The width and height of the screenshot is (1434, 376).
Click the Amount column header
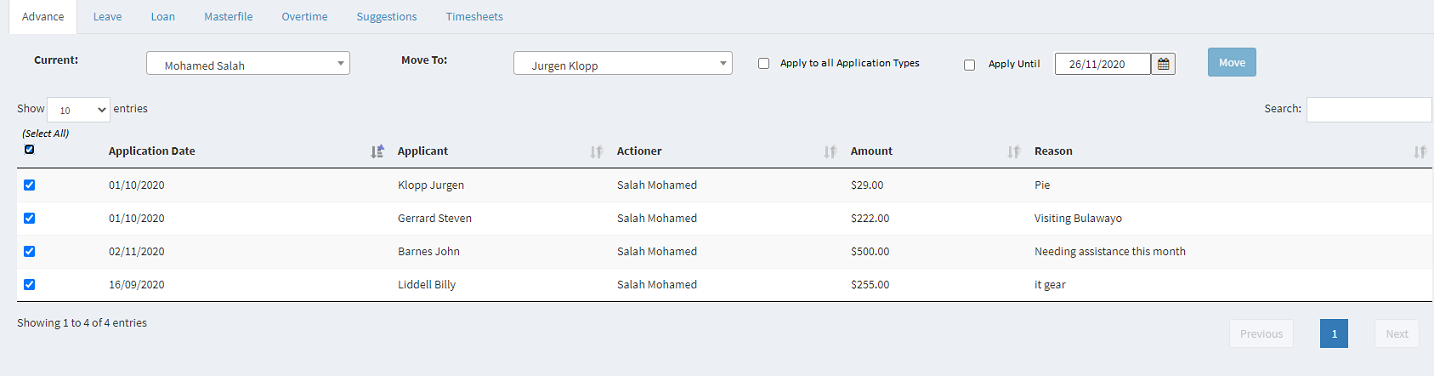click(x=872, y=151)
